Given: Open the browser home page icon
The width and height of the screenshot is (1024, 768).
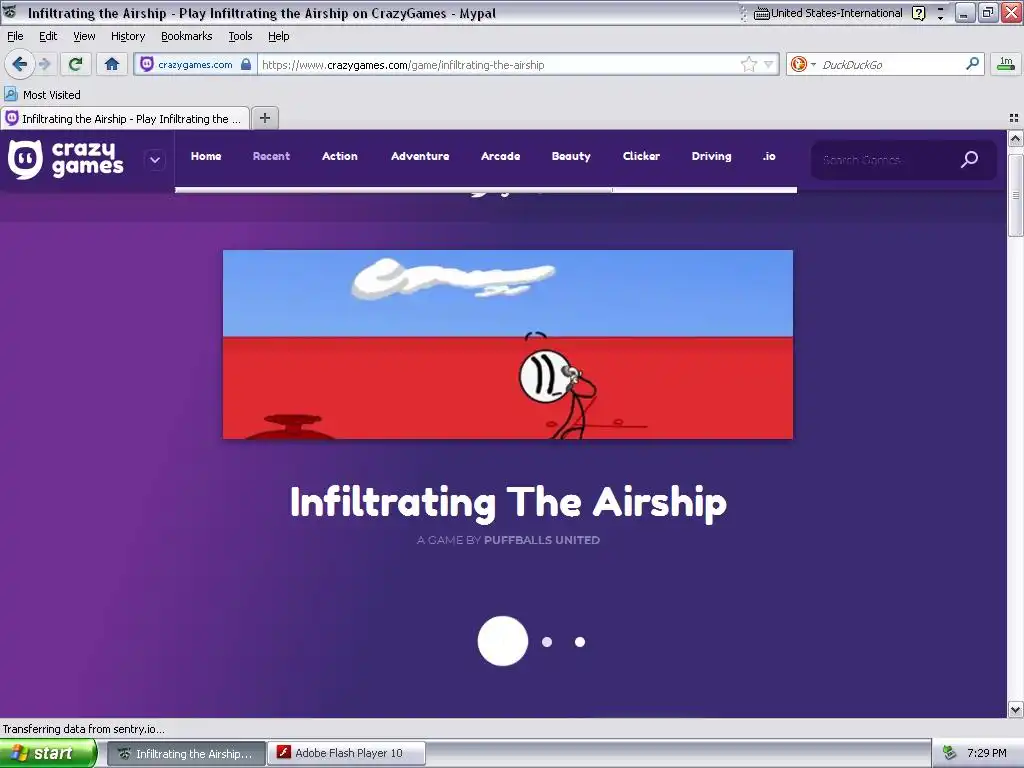Looking at the screenshot, I should click(112, 64).
